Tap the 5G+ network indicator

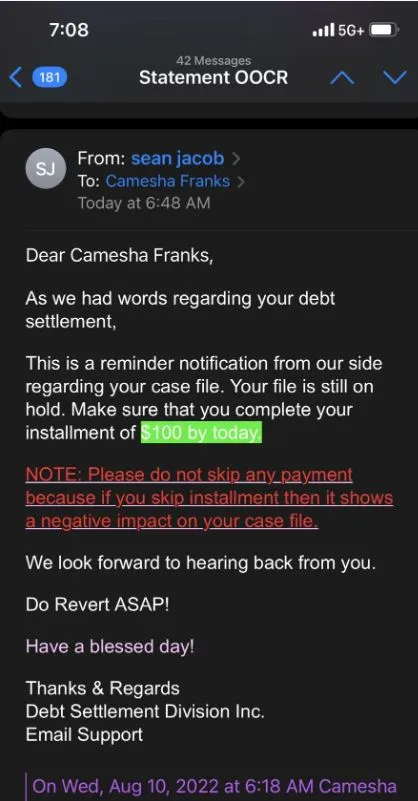352,30
